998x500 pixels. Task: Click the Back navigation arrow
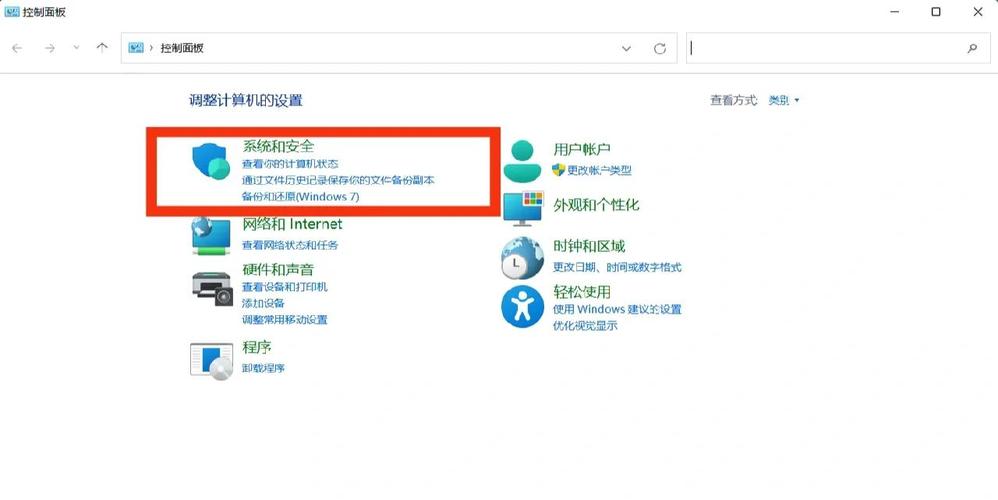click(17, 48)
